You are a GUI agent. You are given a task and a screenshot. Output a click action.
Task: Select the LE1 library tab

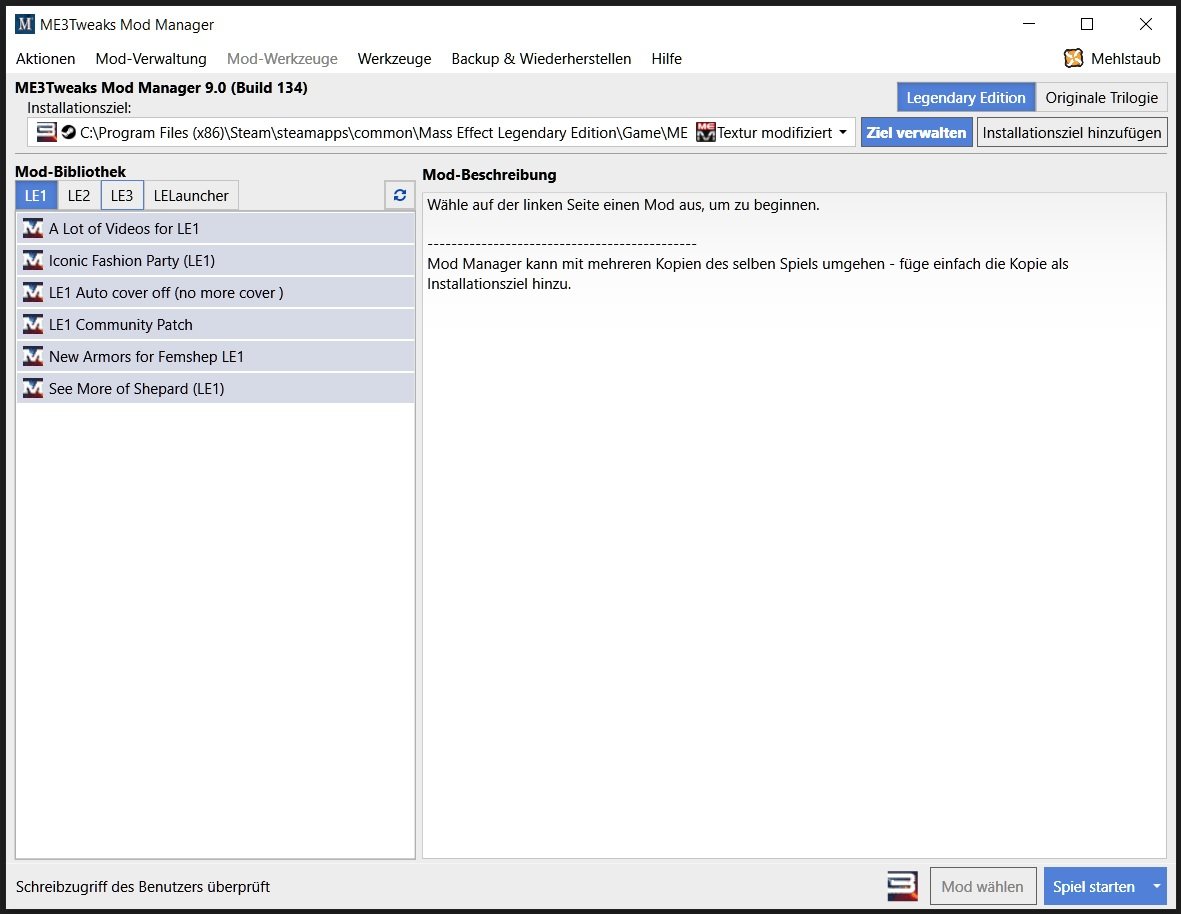tap(36, 196)
